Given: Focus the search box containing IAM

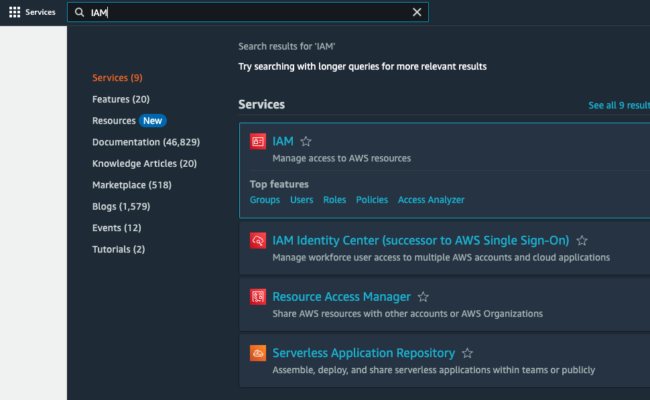Looking at the screenshot, I should [x=248, y=12].
